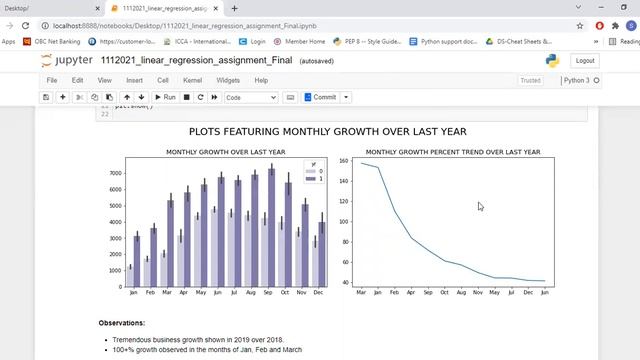Paste cells below icon
The height and width of the screenshot is (360, 640).
coord(109,97)
